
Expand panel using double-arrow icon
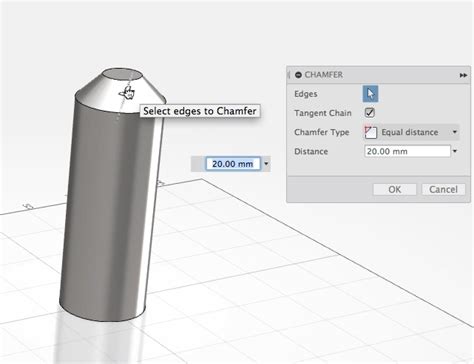(x=463, y=76)
